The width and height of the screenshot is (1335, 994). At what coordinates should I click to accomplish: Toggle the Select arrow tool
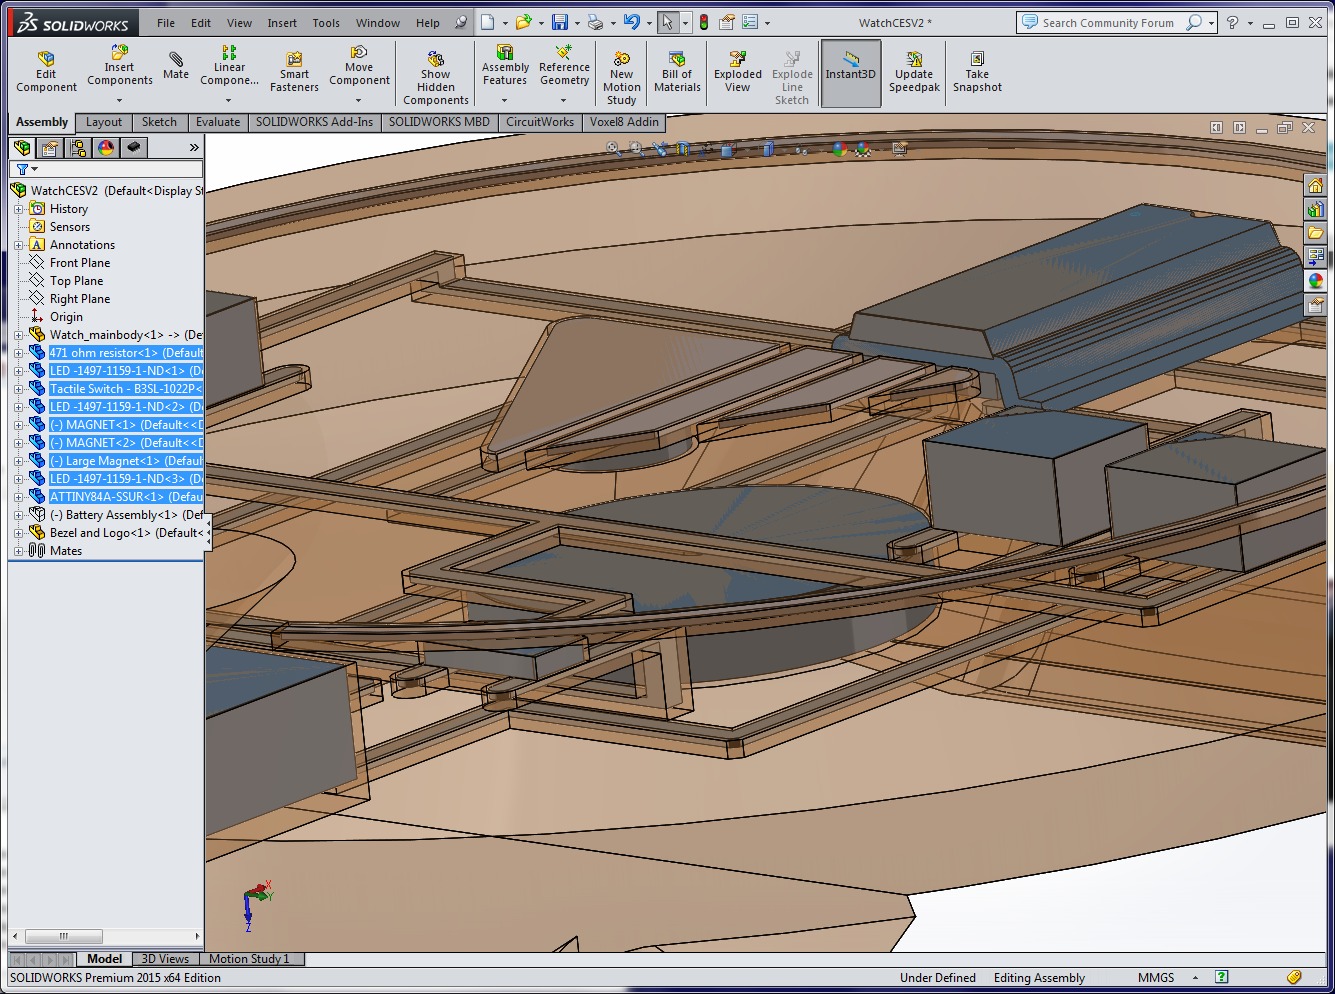(668, 22)
